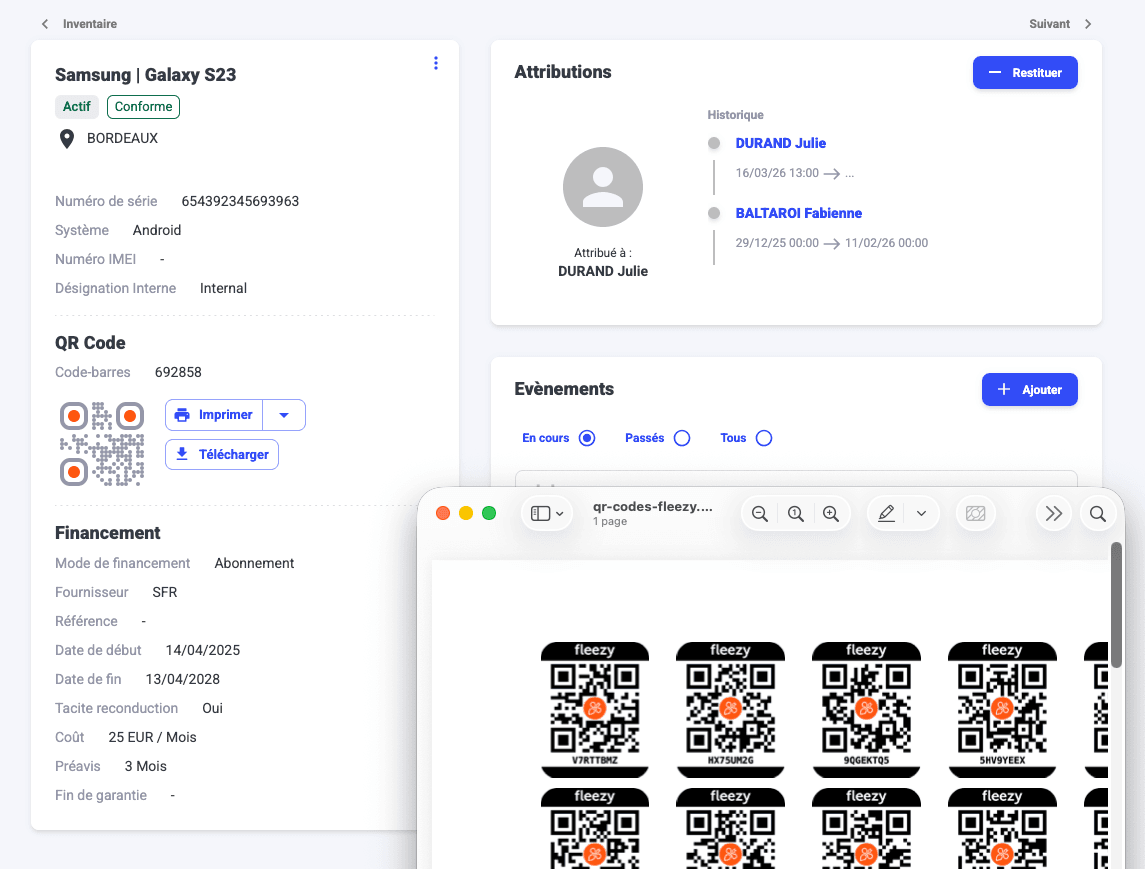This screenshot has width=1145, height=869.
Task: Open the markup options chevron in Preview
Action: [x=922, y=513]
